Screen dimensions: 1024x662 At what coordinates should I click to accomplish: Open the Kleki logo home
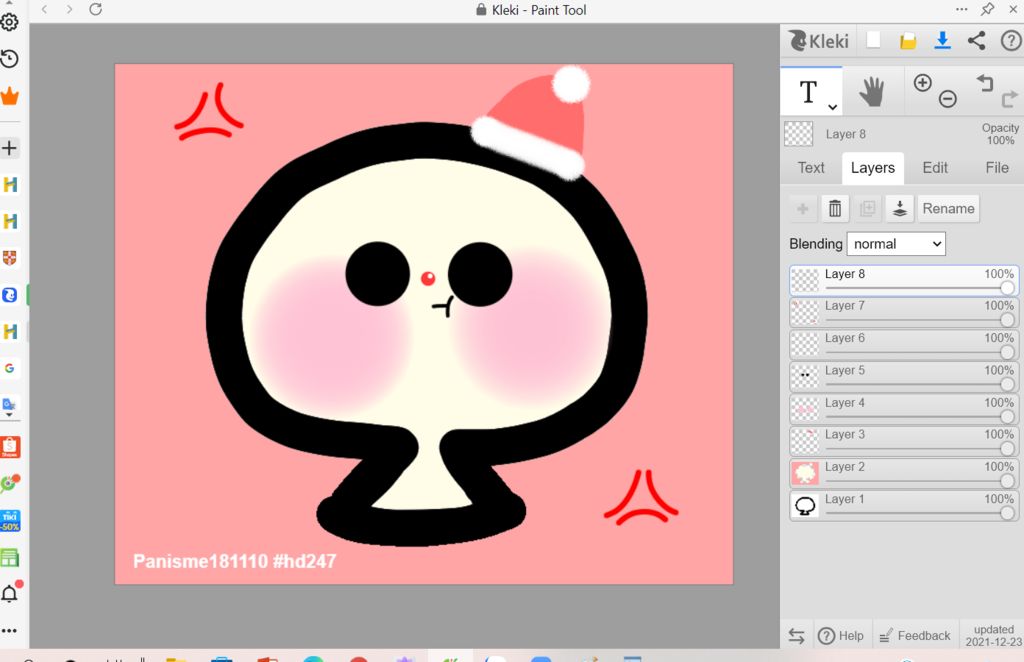pos(819,41)
